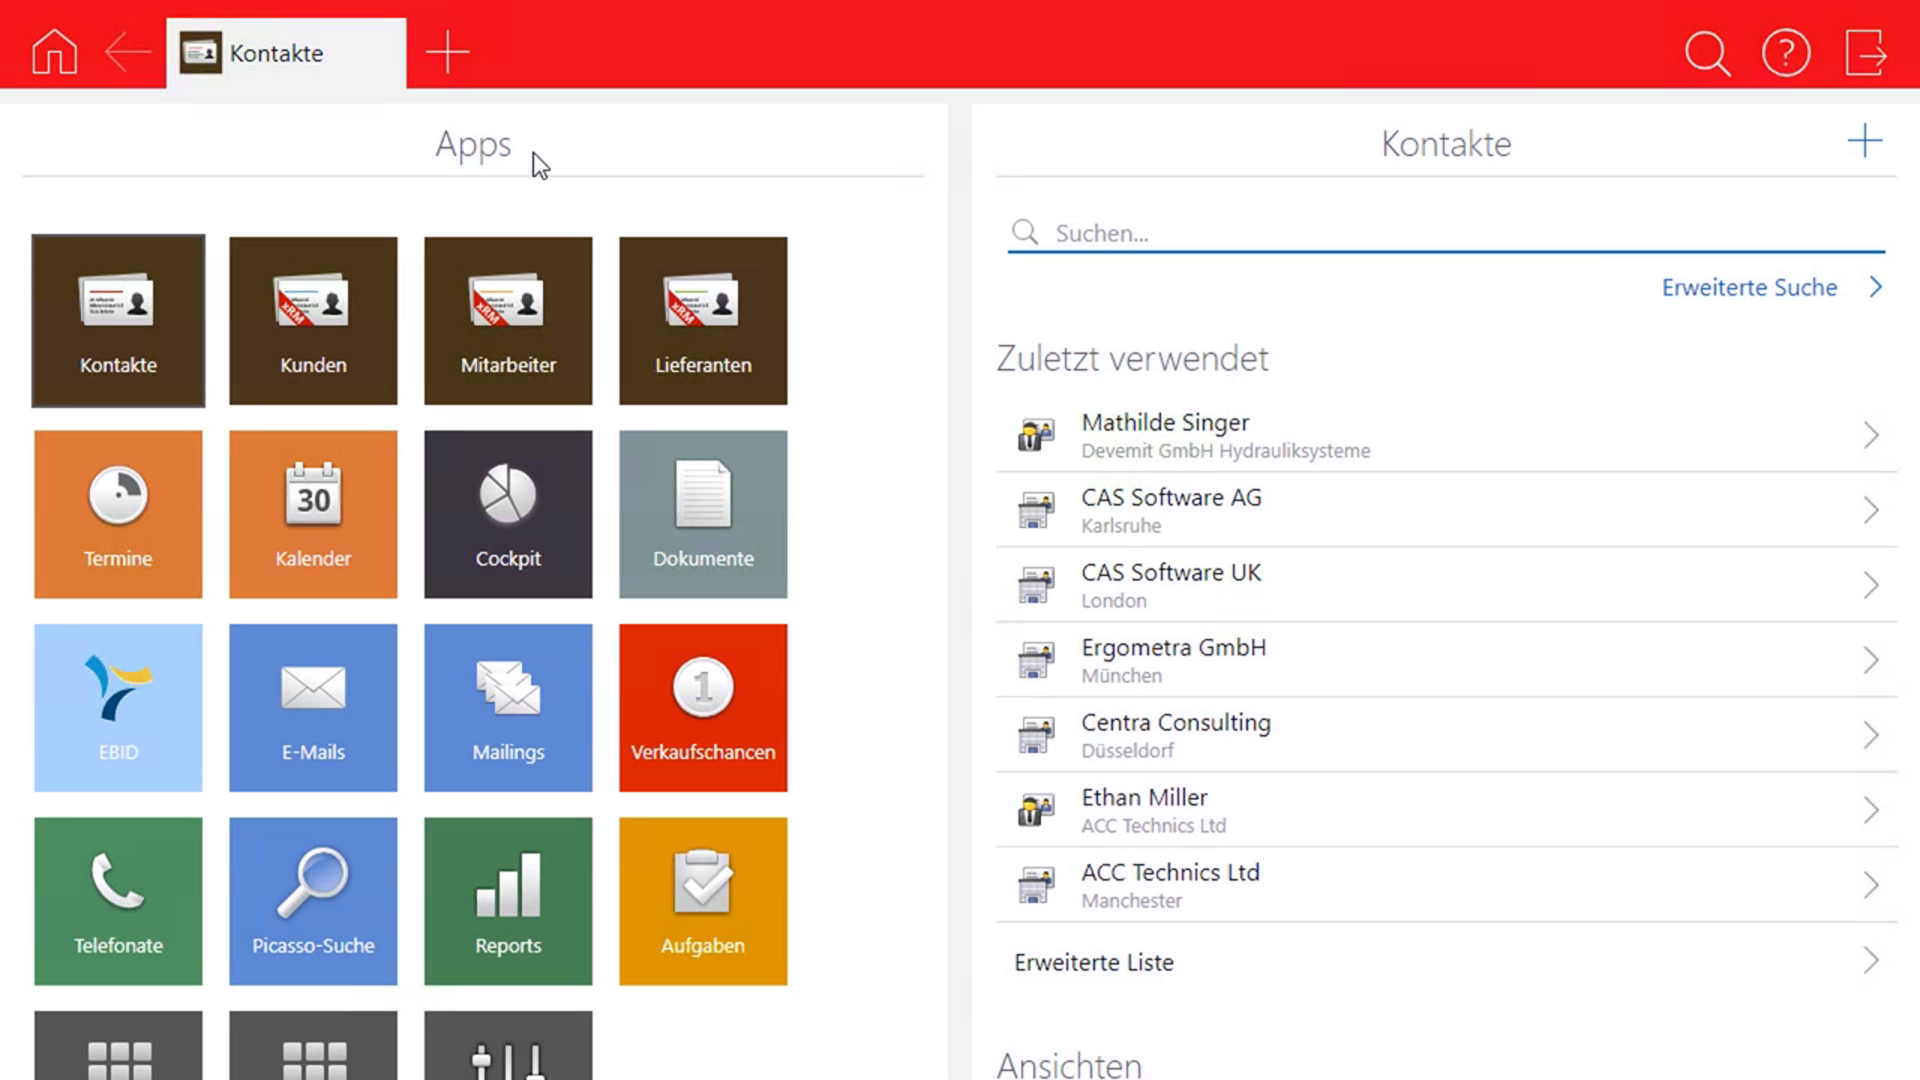Expand chevron for Mathilde Singer
1920x1080 pixels.
[x=1871, y=435]
